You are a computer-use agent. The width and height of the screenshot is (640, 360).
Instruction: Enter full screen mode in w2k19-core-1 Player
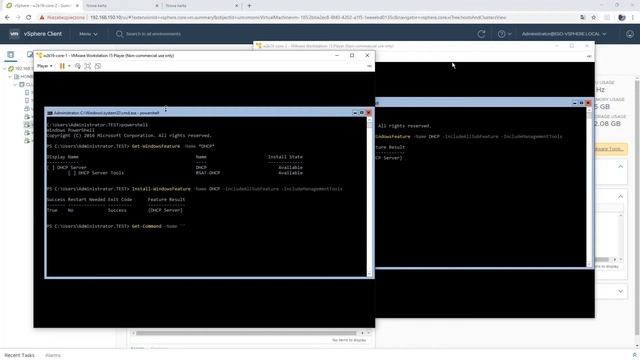click(x=87, y=66)
